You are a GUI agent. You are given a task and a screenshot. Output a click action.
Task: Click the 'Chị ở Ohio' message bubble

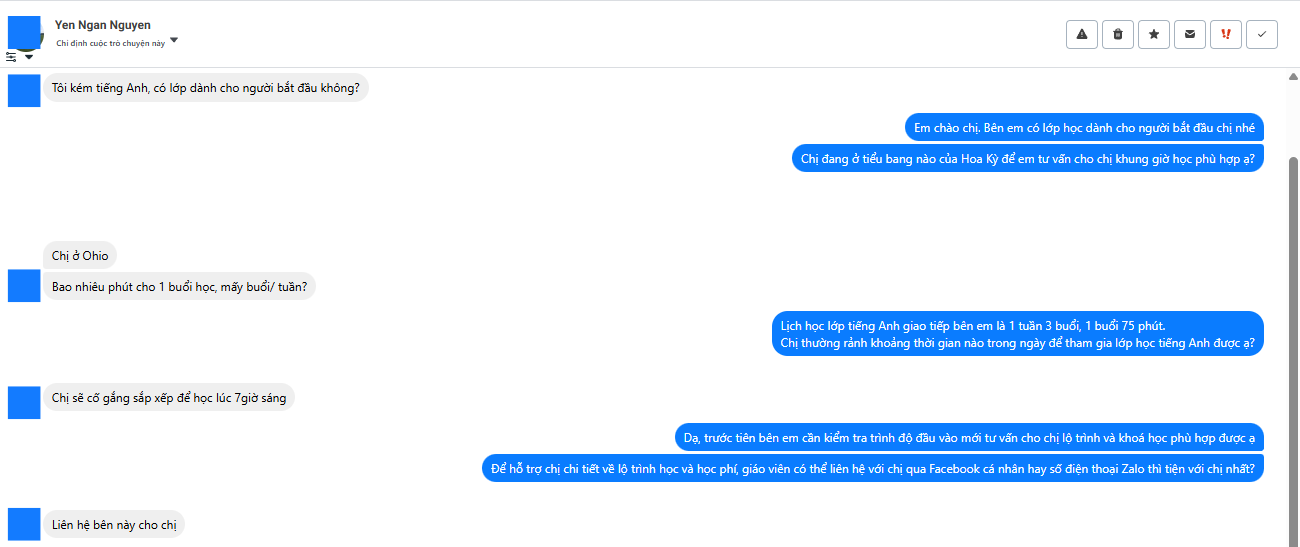click(x=80, y=256)
